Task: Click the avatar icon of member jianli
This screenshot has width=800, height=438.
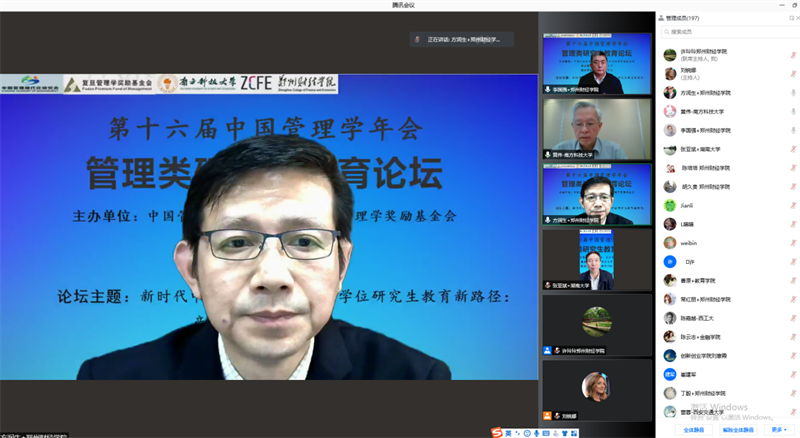Action: click(669, 205)
